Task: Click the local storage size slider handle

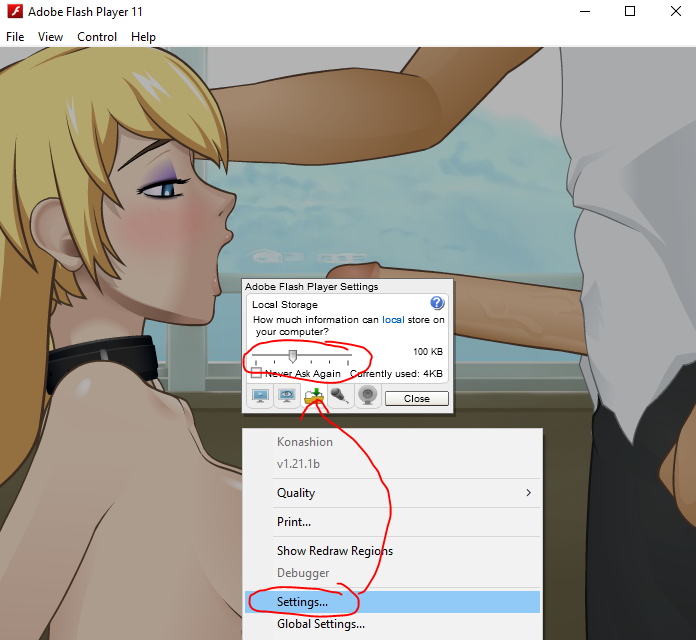Action: click(293, 356)
